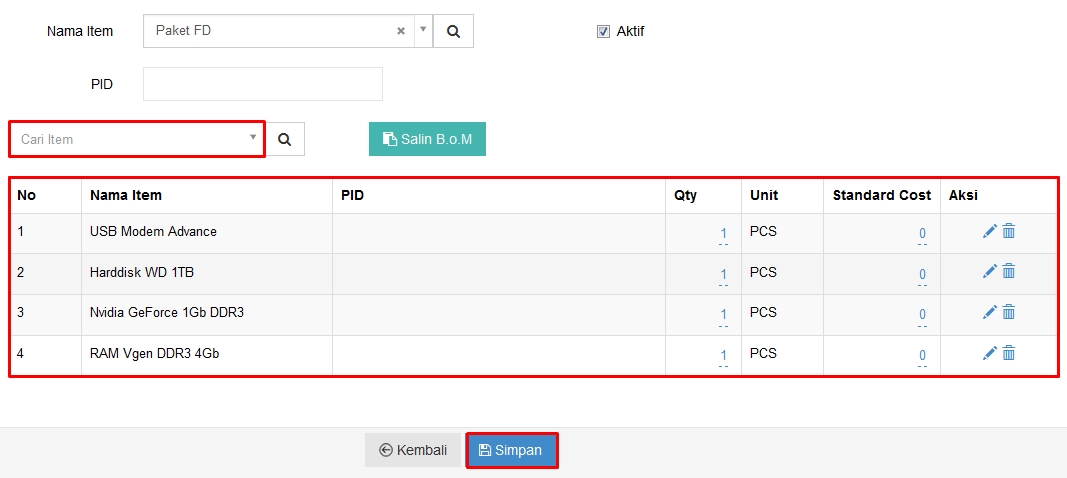The image size is (1067, 478).
Task: Go back with the Kembali button
Action: click(x=413, y=450)
